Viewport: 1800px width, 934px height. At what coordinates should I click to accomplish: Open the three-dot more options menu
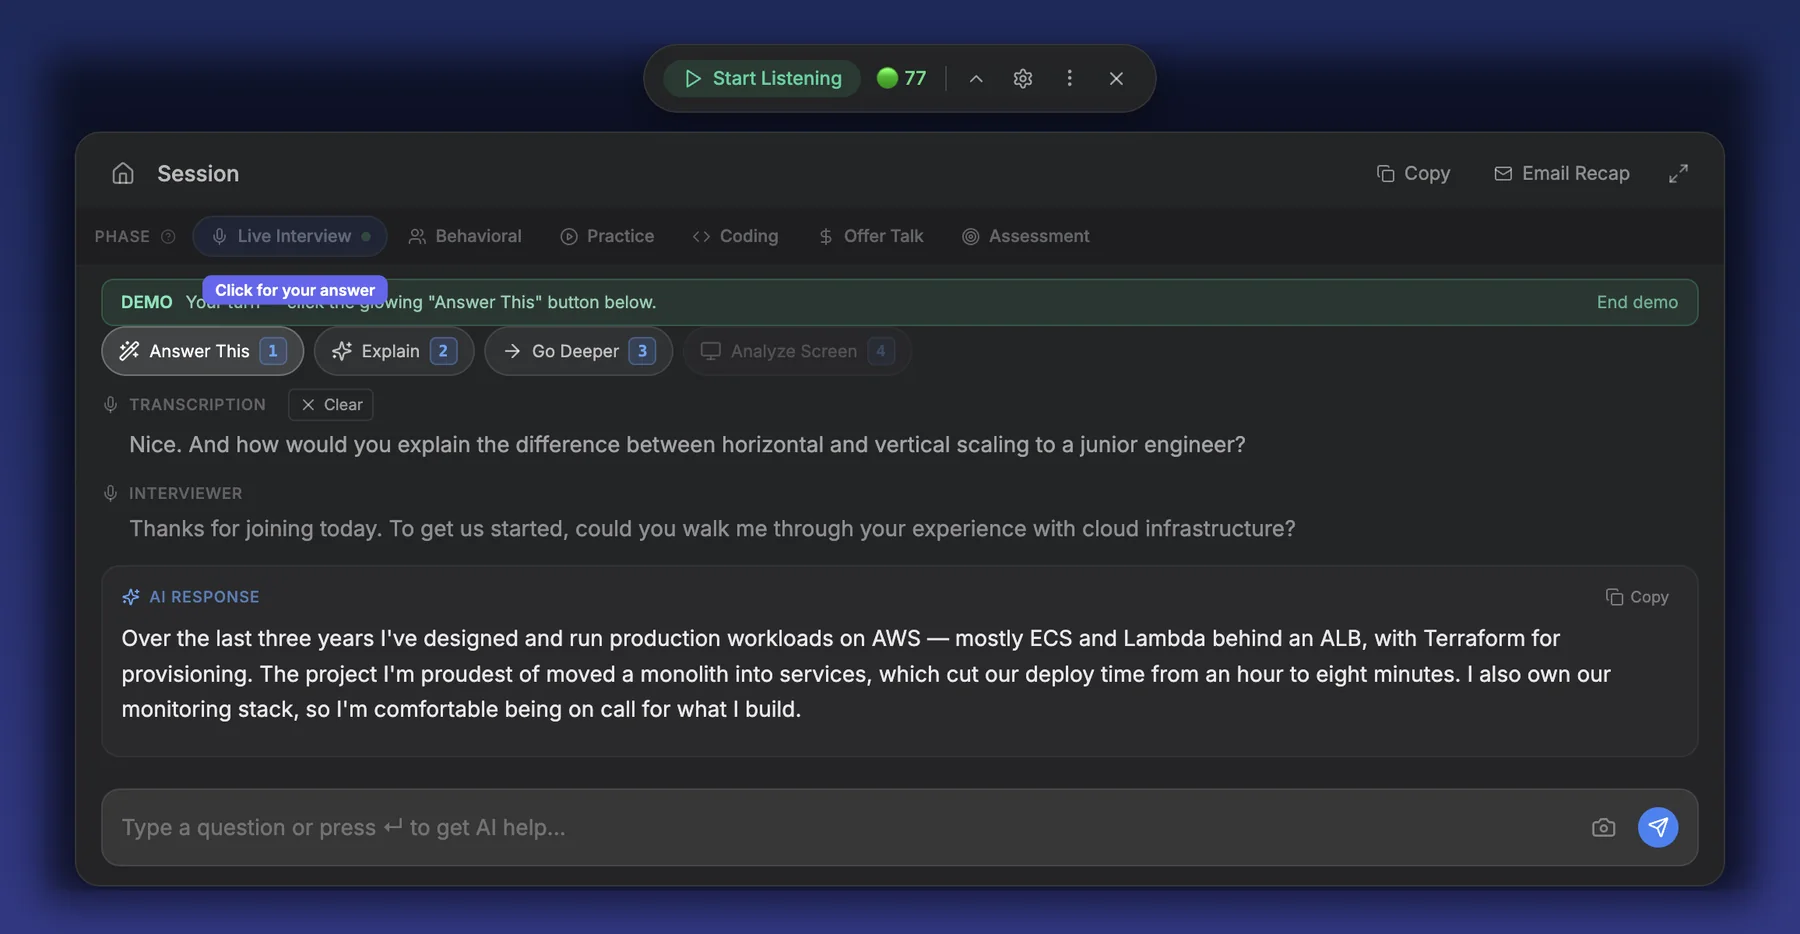(1069, 78)
